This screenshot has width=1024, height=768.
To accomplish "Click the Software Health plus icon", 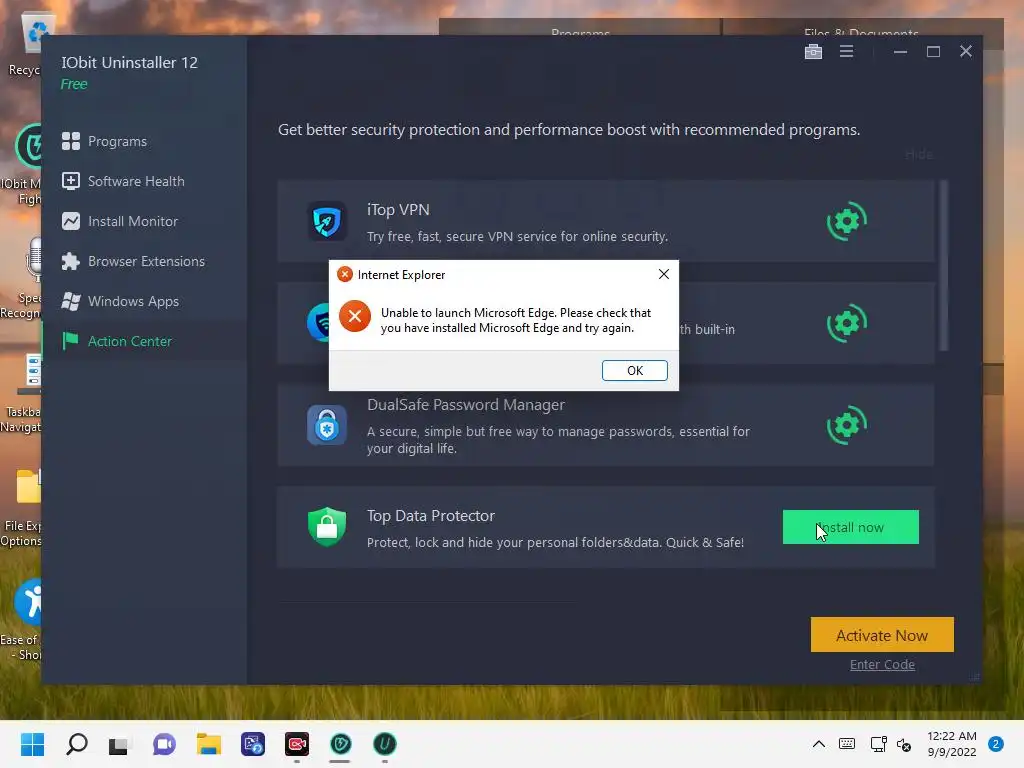I will pyautogui.click(x=71, y=181).
